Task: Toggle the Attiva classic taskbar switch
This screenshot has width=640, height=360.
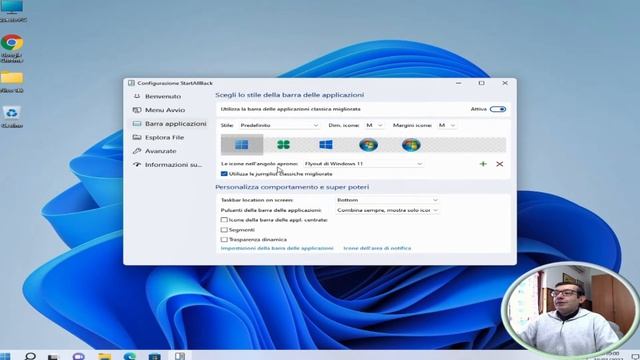Action: pyautogui.click(x=498, y=109)
